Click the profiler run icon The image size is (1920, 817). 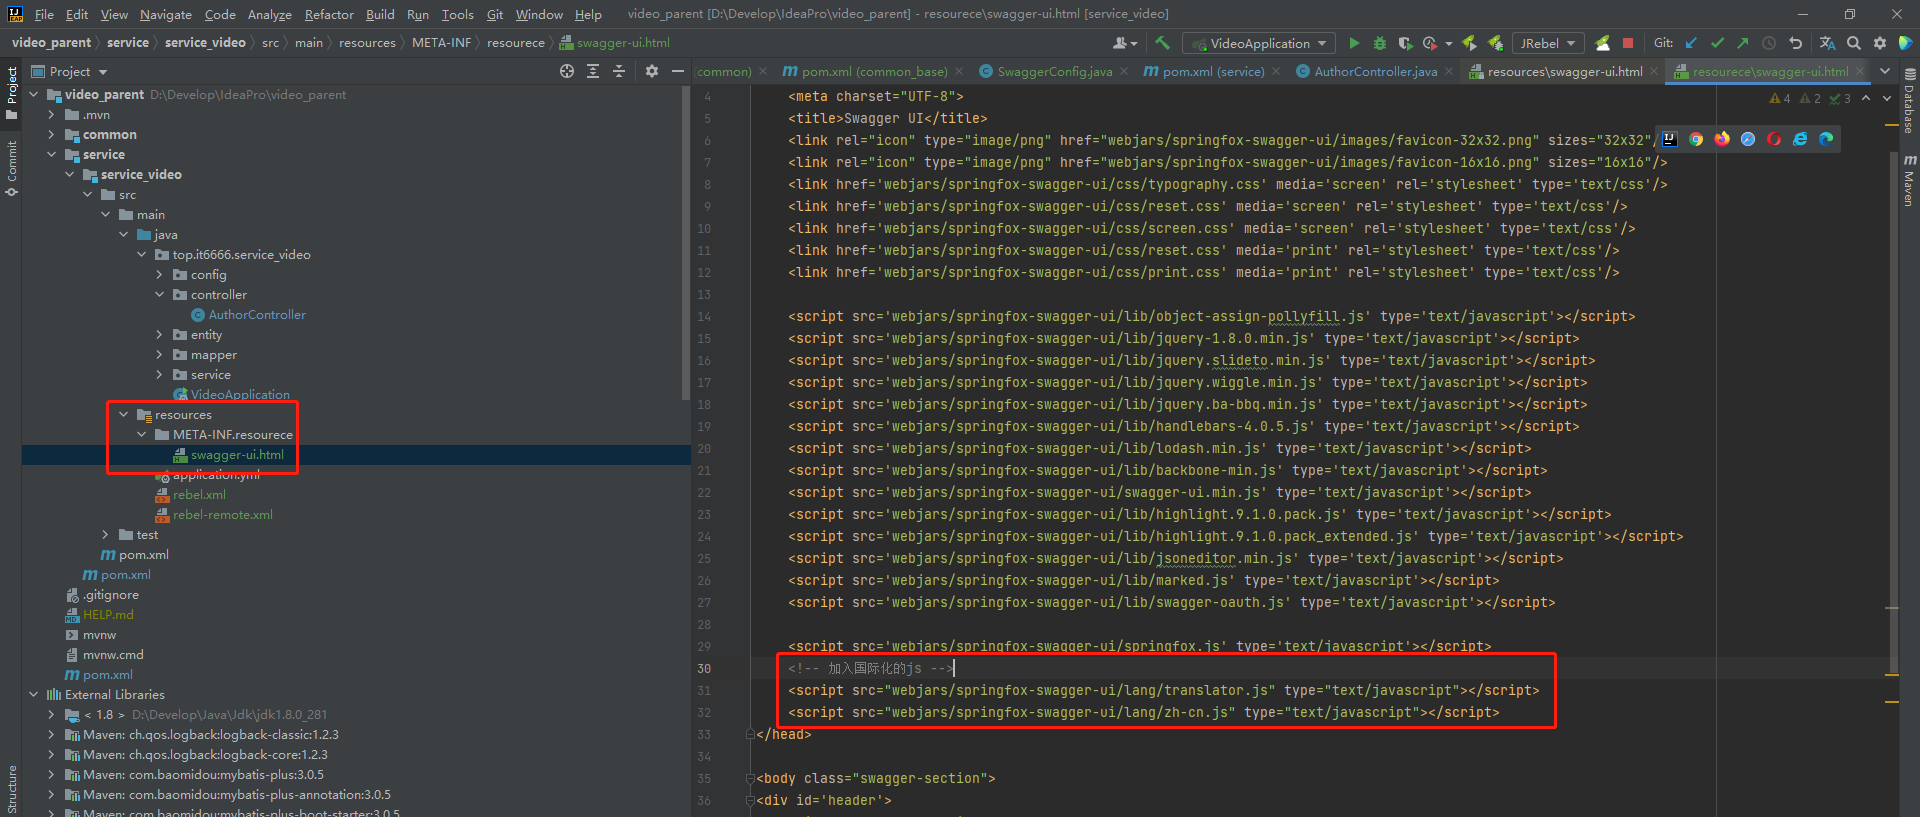[1430, 43]
